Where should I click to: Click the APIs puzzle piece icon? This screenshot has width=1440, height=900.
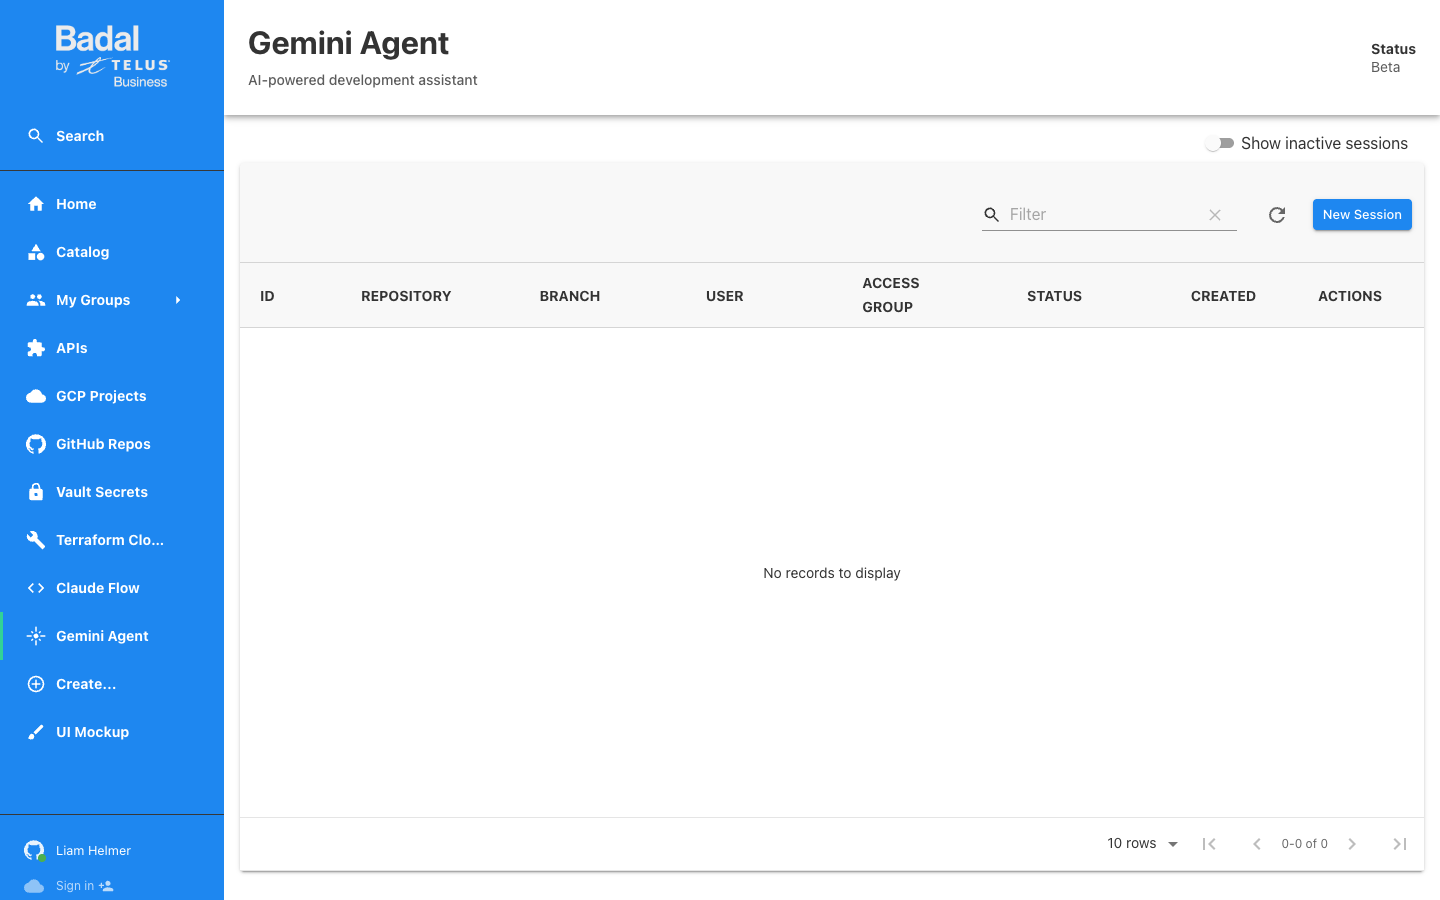[x=36, y=348]
